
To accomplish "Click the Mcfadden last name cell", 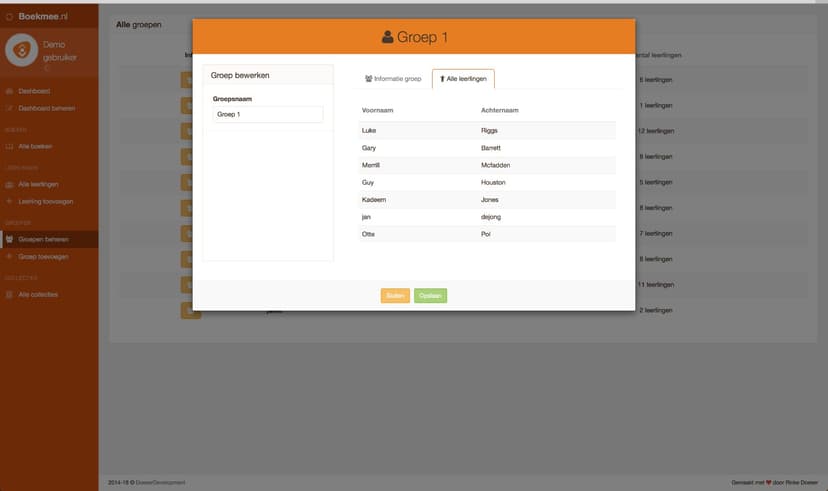I will click(x=495, y=165).
